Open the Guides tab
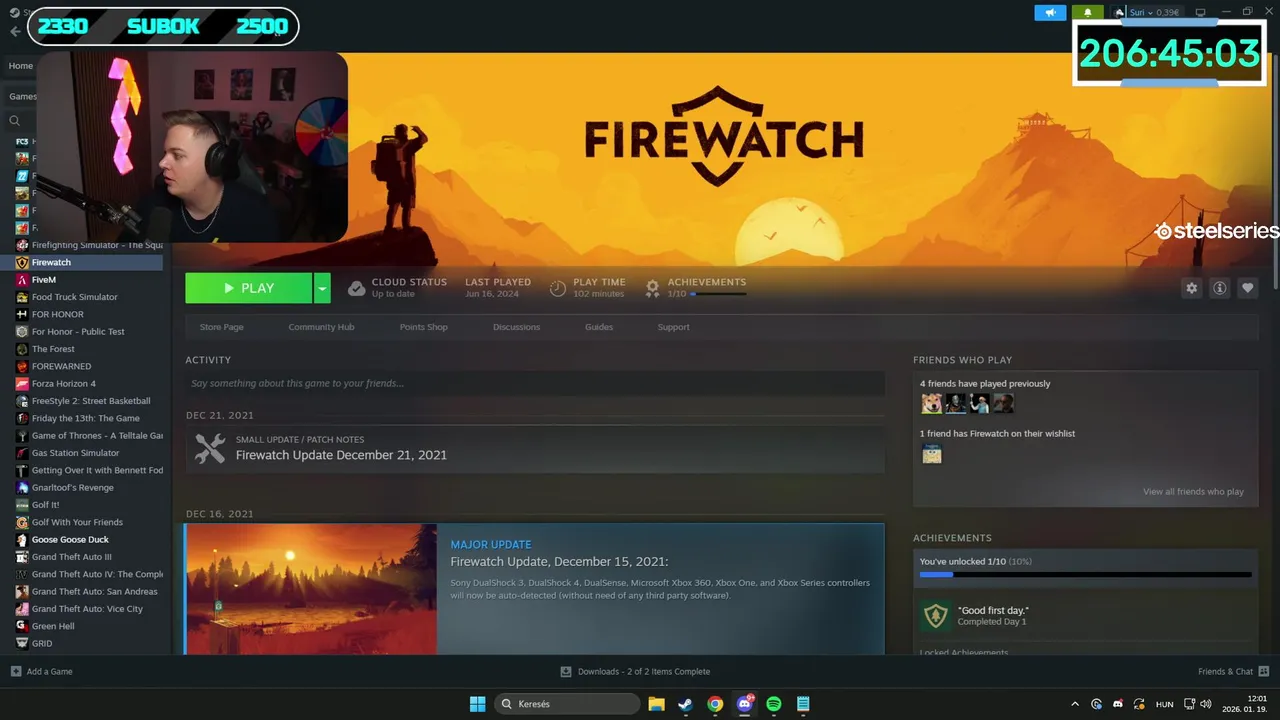The image size is (1280, 720). coord(599,327)
